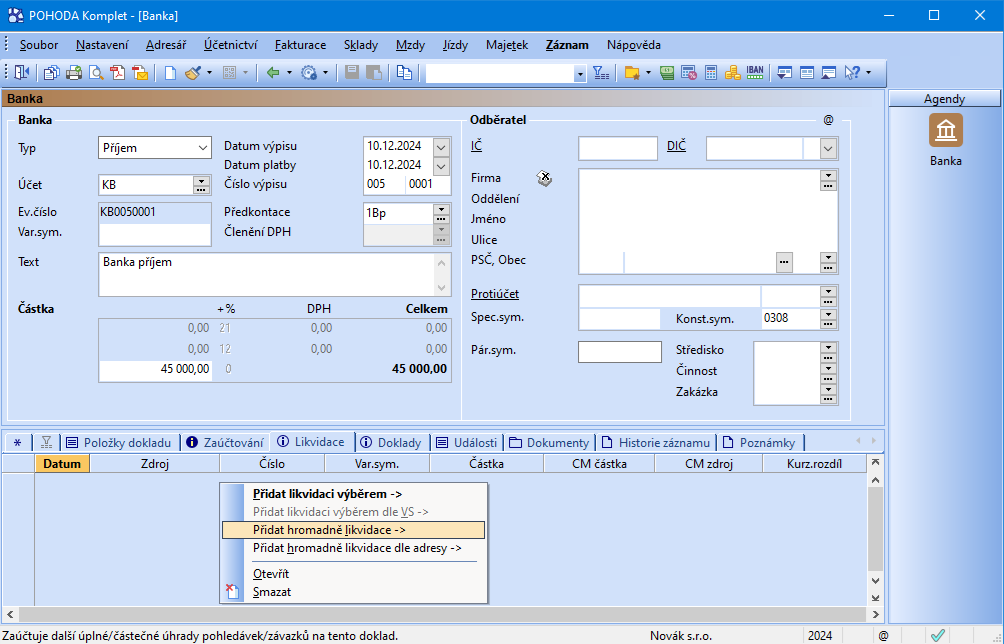Image resolution: width=1004 pixels, height=644 pixels.
Task: Click the green banknotes icon
Action: point(667,73)
